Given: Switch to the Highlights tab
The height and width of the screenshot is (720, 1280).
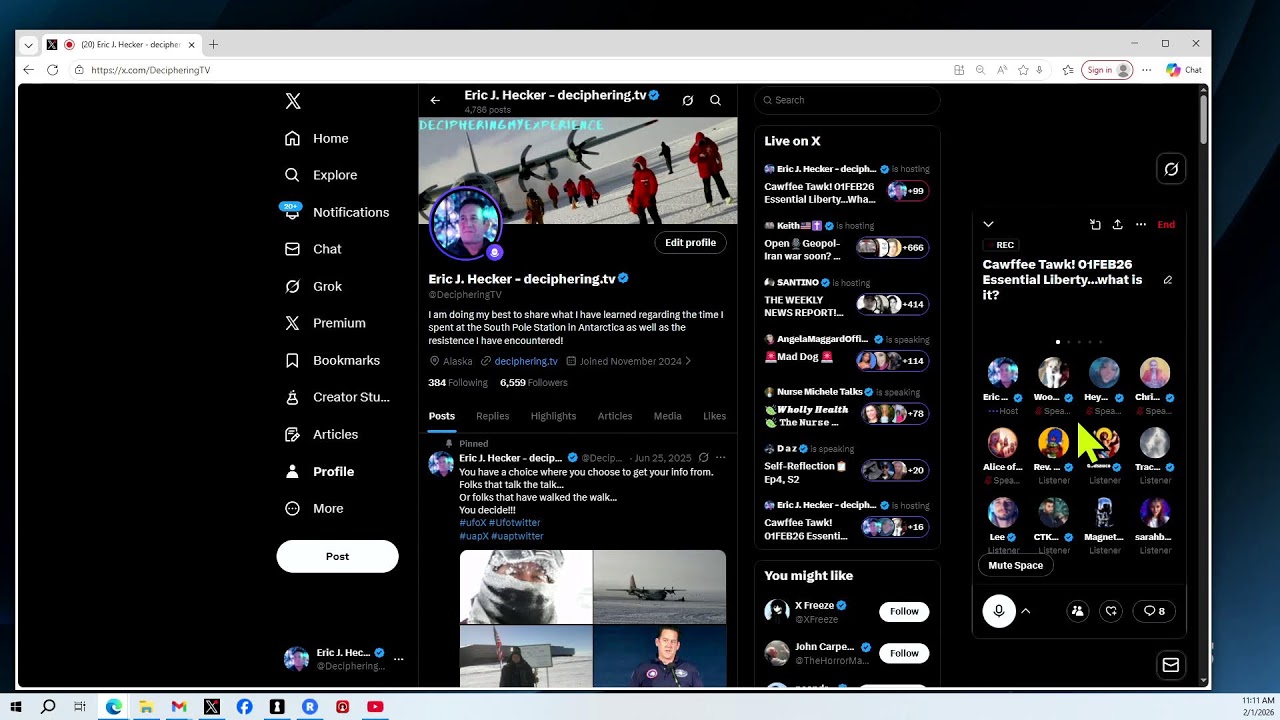Looking at the screenshot, I should [x=553, y=416].
